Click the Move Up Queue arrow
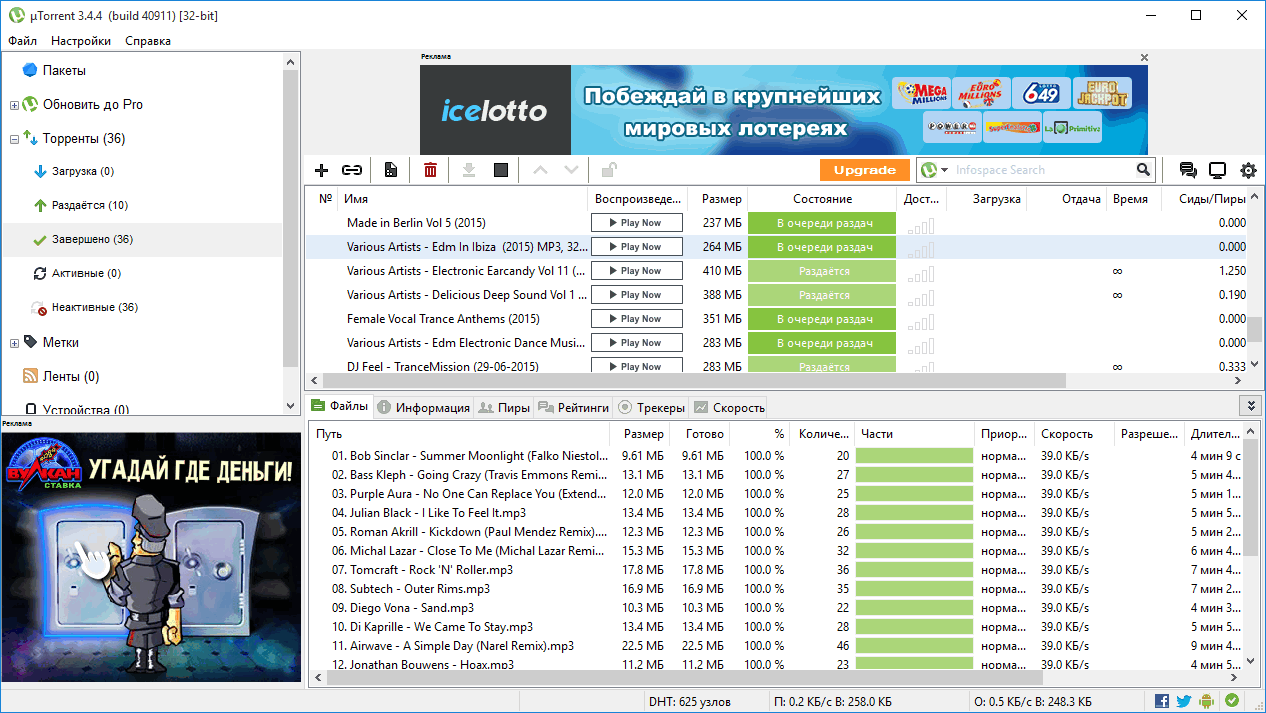The height and width of the screenshot is (713, 1266). click(541, 170)
